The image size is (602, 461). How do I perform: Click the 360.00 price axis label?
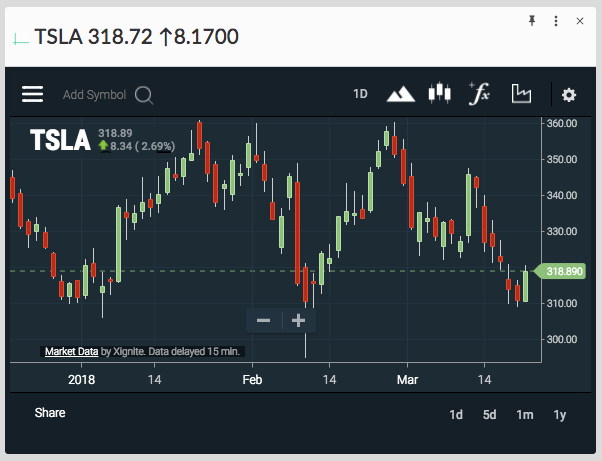[x=562, y=124]
